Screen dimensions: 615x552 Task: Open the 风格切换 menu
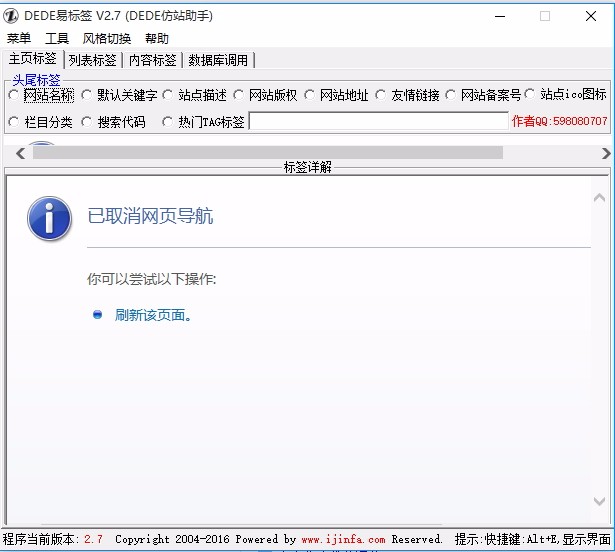point(107,38)
